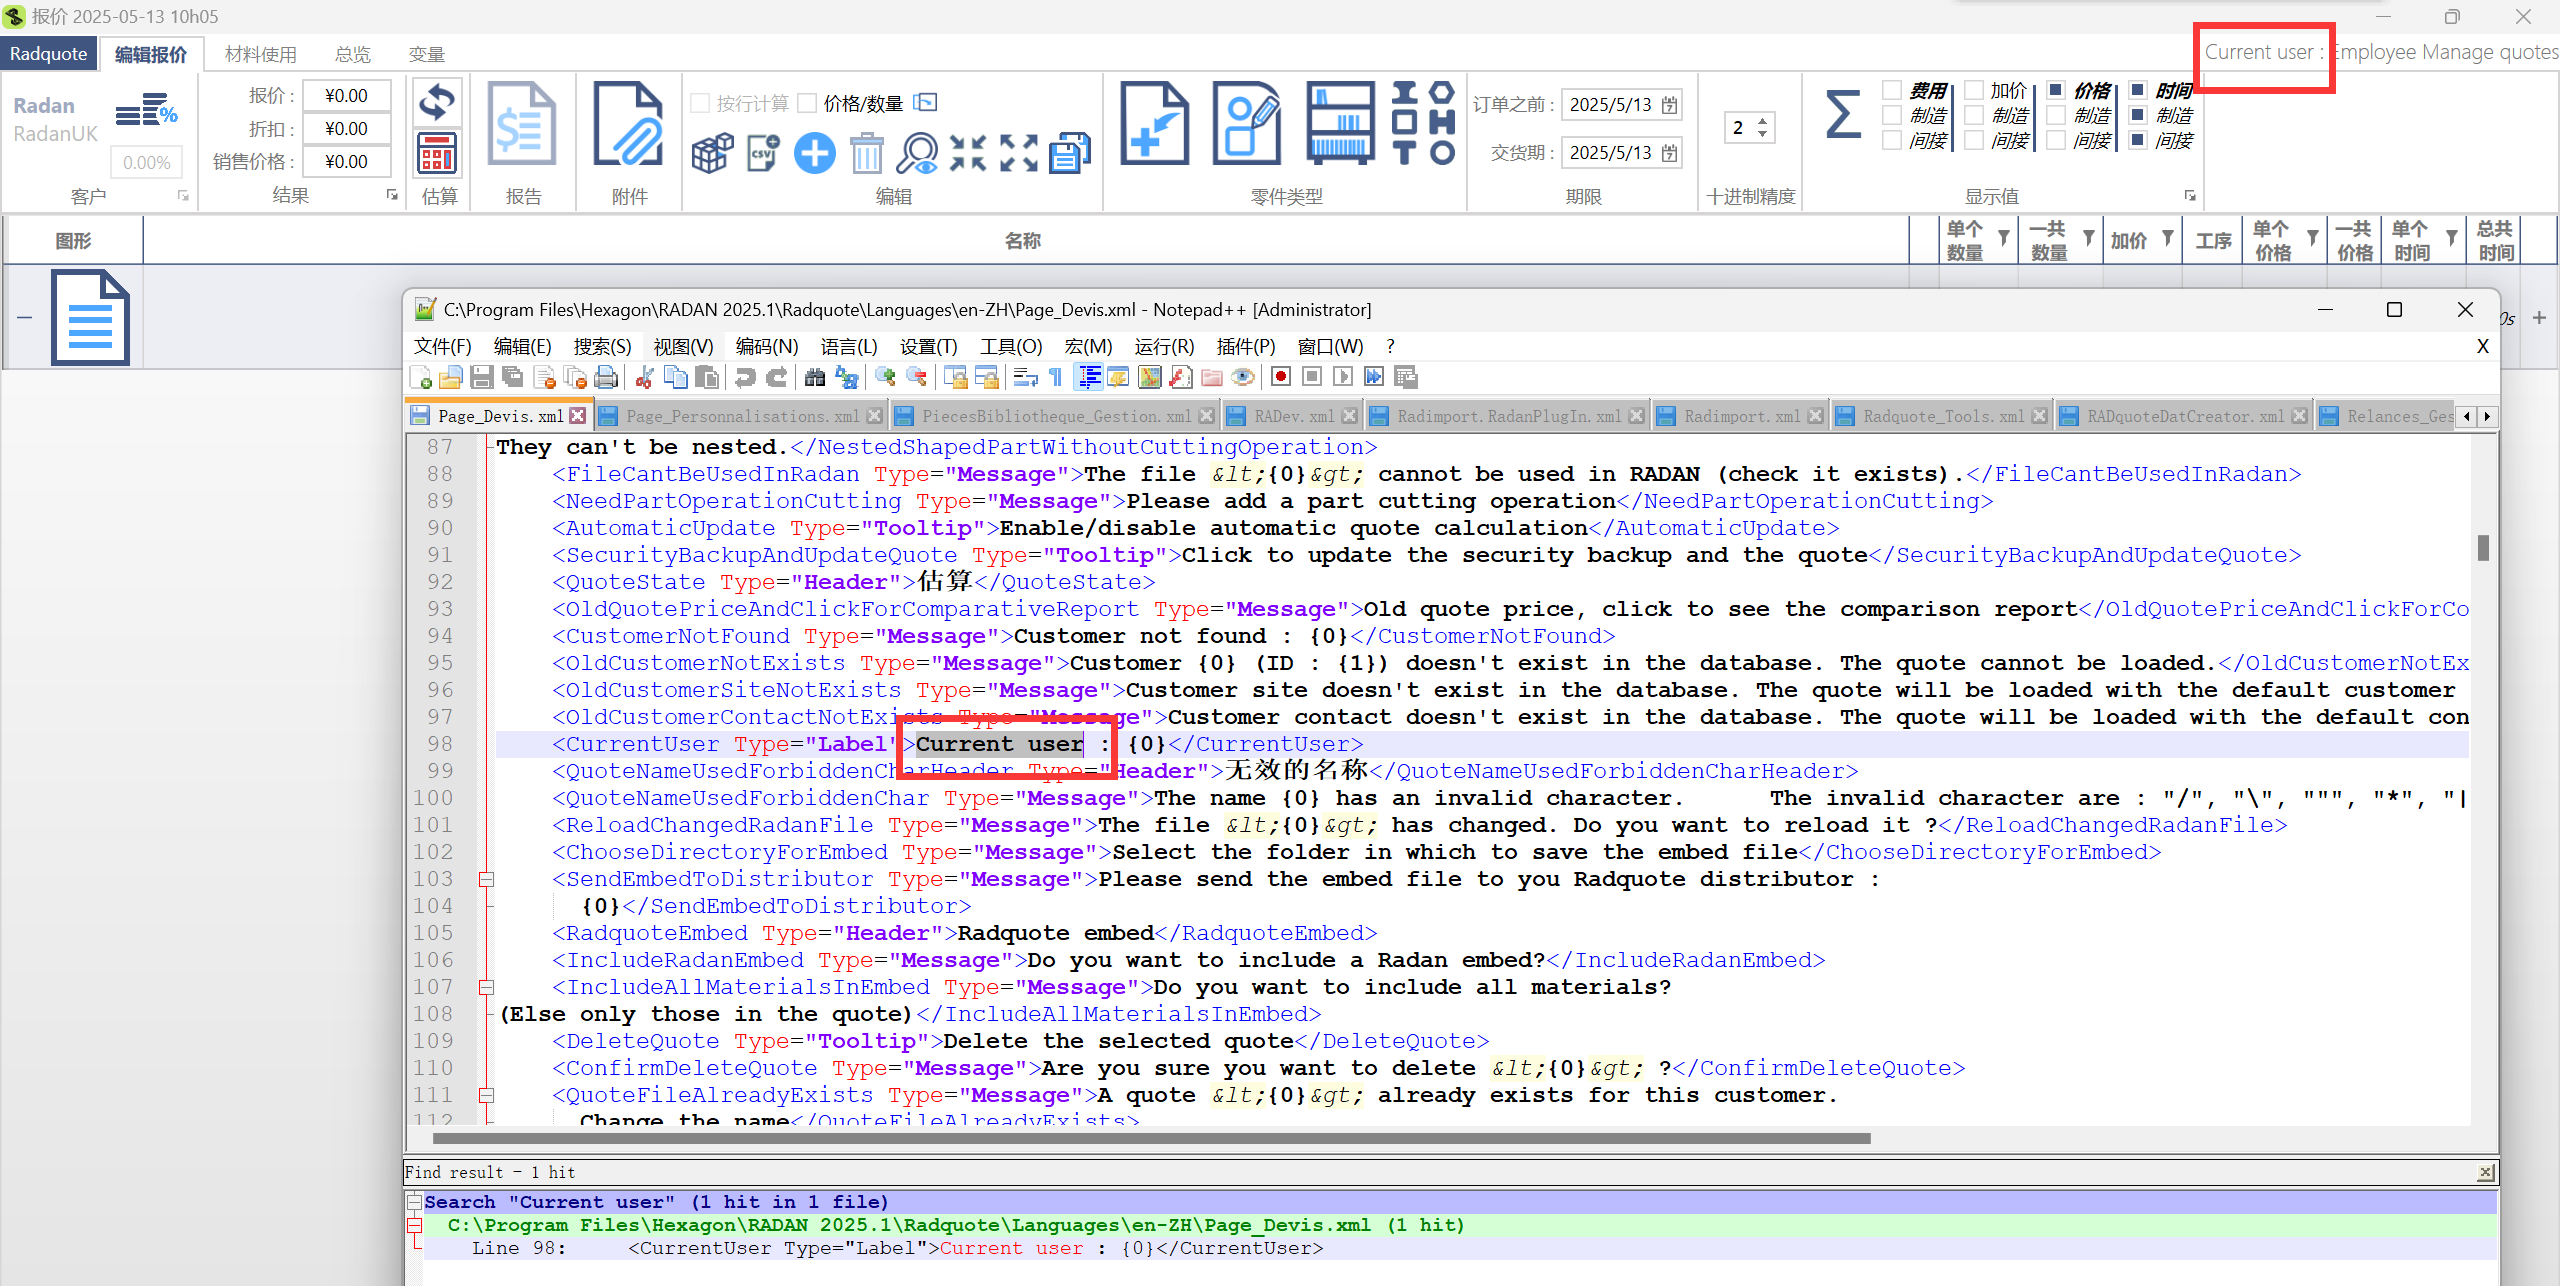Open the attachment paperclip document icon

[x=628, y=123]
